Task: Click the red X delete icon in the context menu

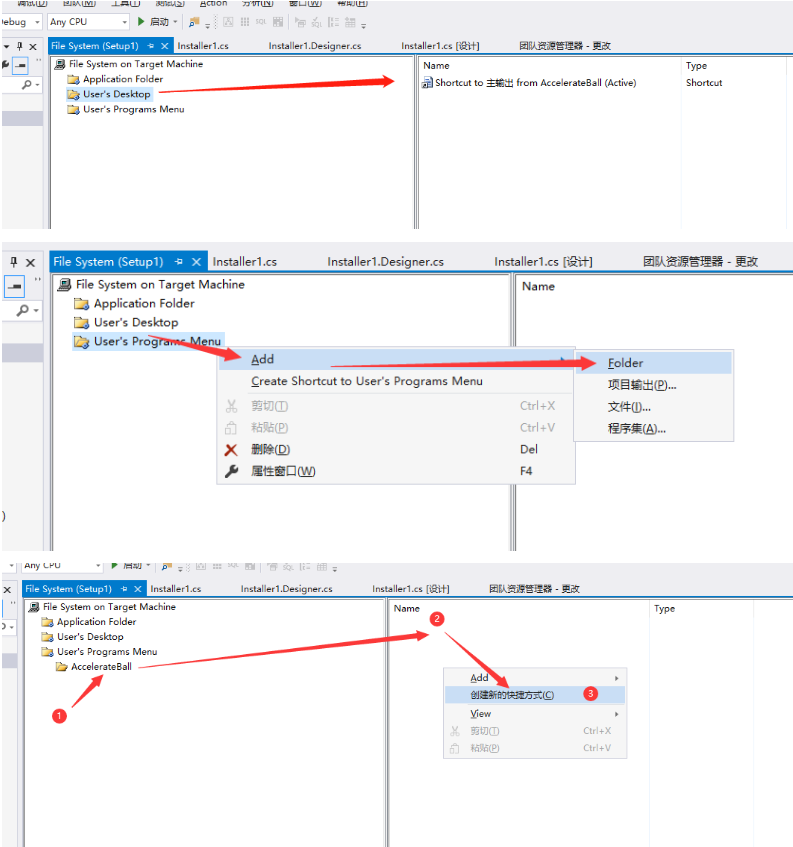Action: click(231, 449)
